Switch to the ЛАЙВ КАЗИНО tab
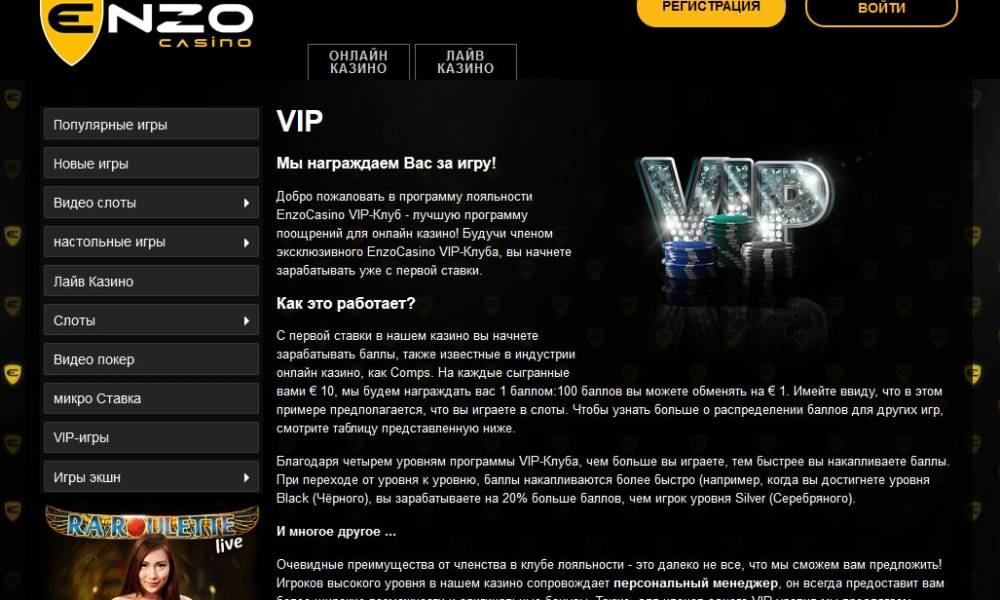The image size is (1000, 600). (x=466, y=62)
